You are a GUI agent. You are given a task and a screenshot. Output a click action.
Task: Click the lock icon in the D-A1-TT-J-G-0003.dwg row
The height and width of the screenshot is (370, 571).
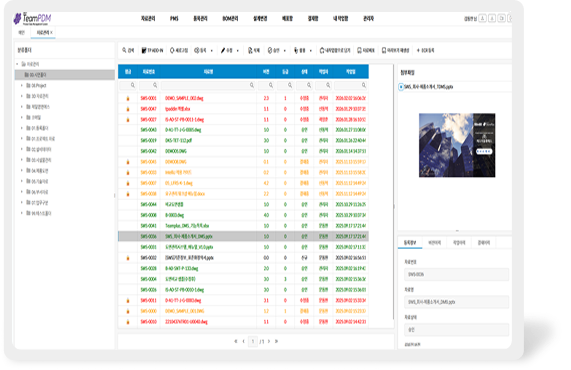(128, 300)
